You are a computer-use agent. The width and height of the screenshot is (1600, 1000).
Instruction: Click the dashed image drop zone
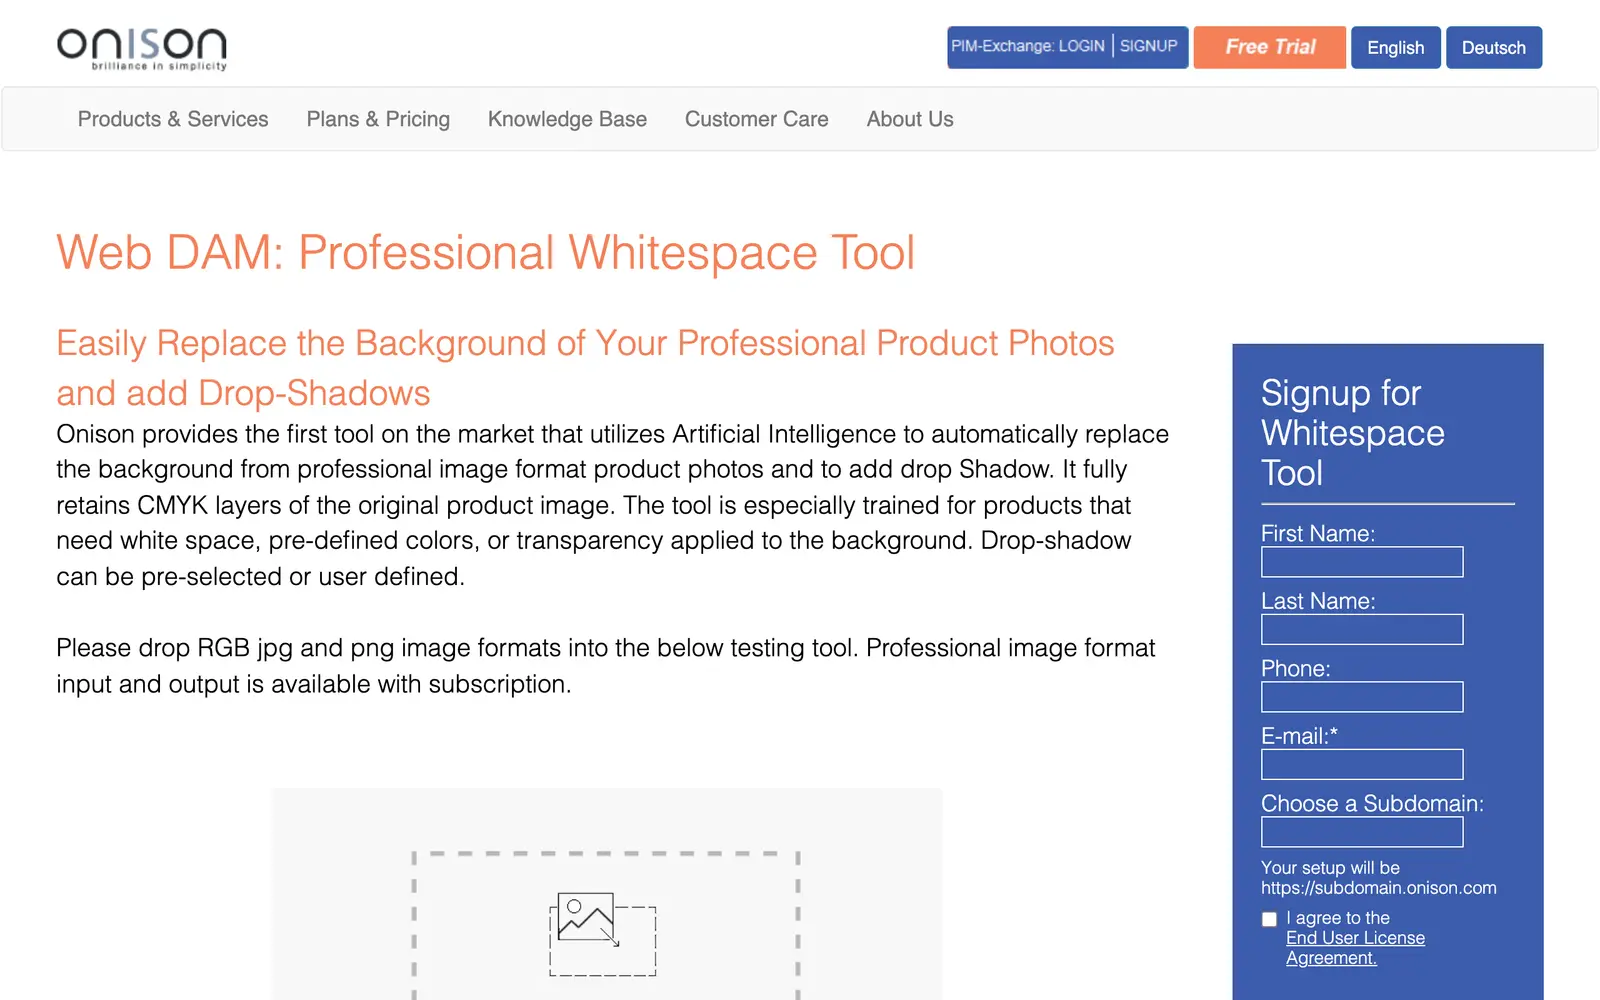tap(606, 925)
